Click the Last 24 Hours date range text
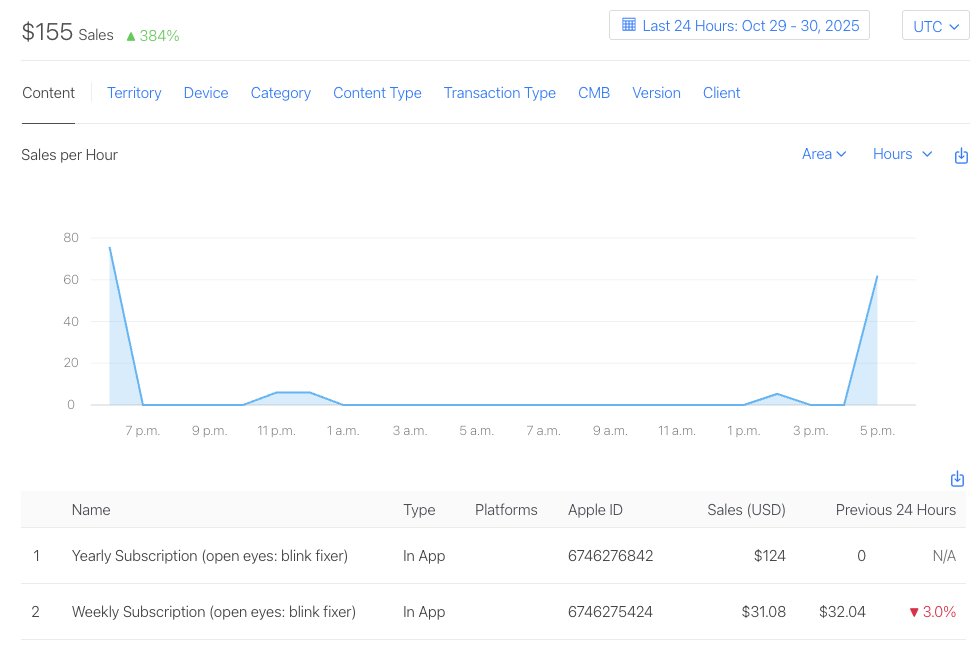The height and width of the screenshot is (650, 978). (751, 26)
